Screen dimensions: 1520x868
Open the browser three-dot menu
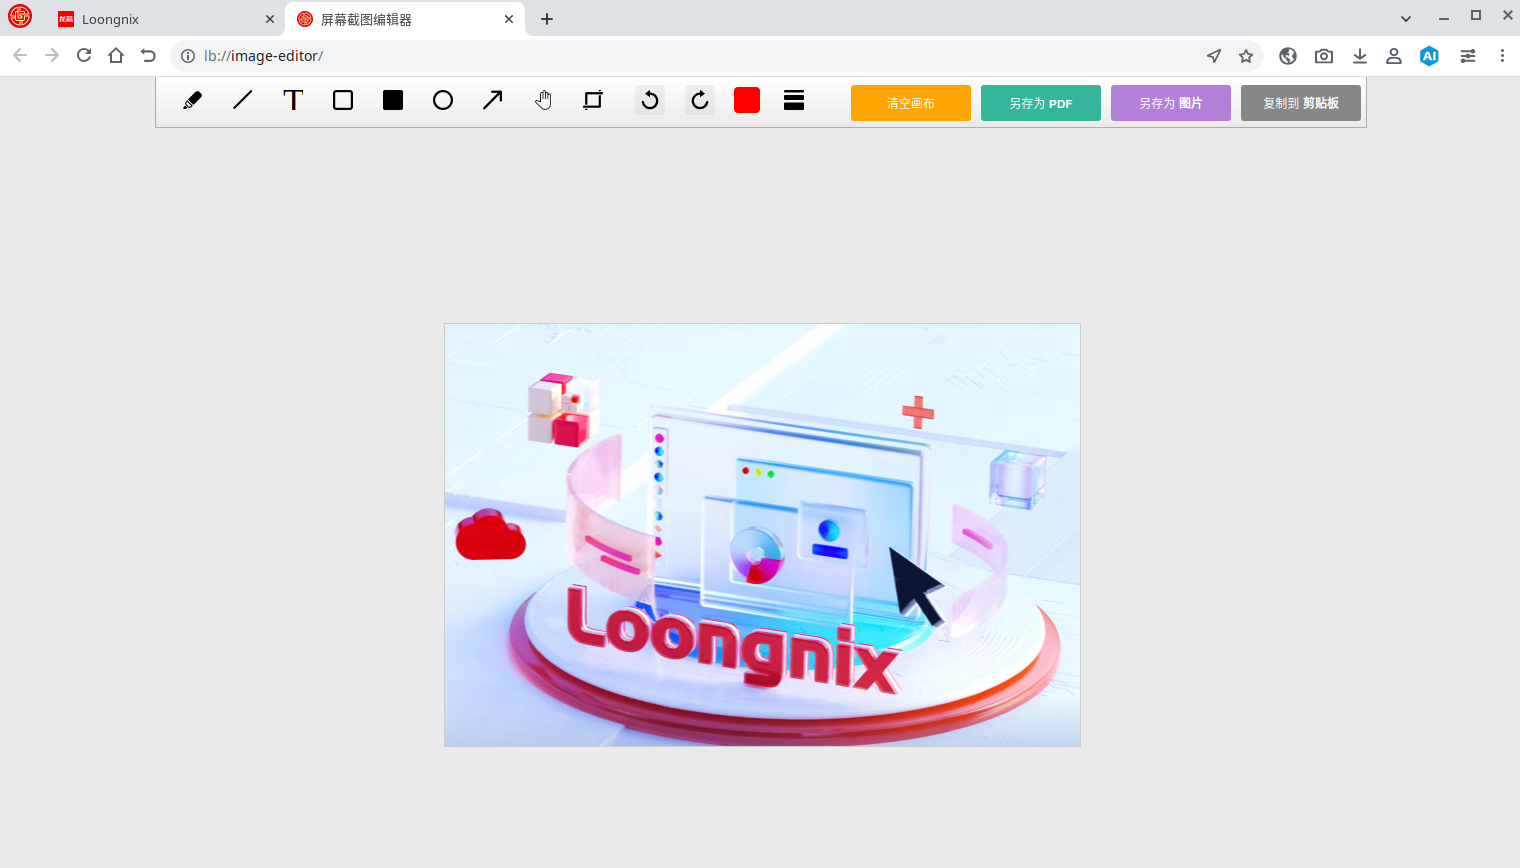pyautogui.click(x=1502, y=56)
